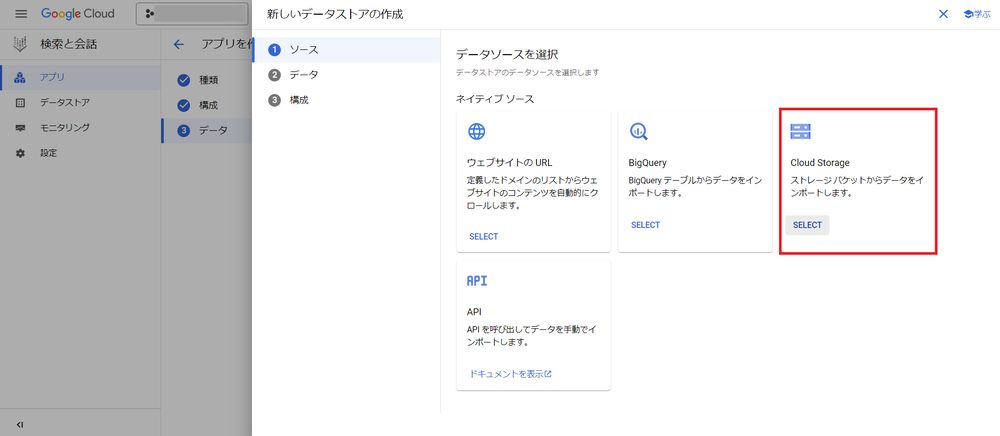Select アプリ in the sidebar

[x=80, y=78]
